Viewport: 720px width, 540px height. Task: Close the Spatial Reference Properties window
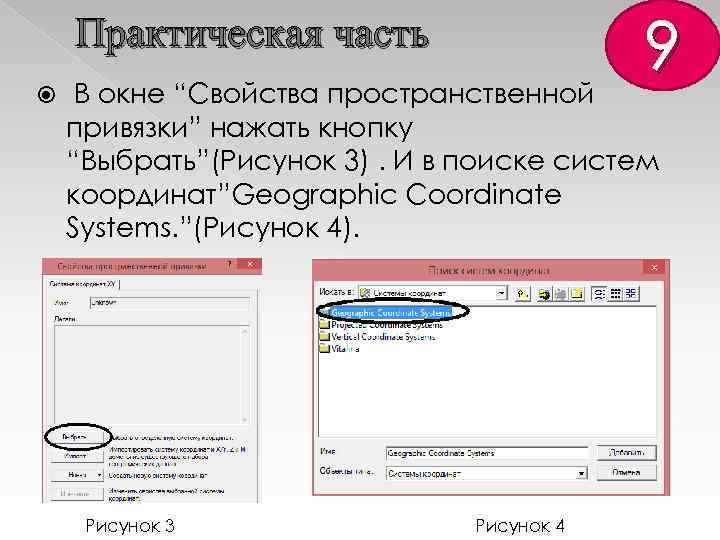pyautogui.click(x=251, y=265)
